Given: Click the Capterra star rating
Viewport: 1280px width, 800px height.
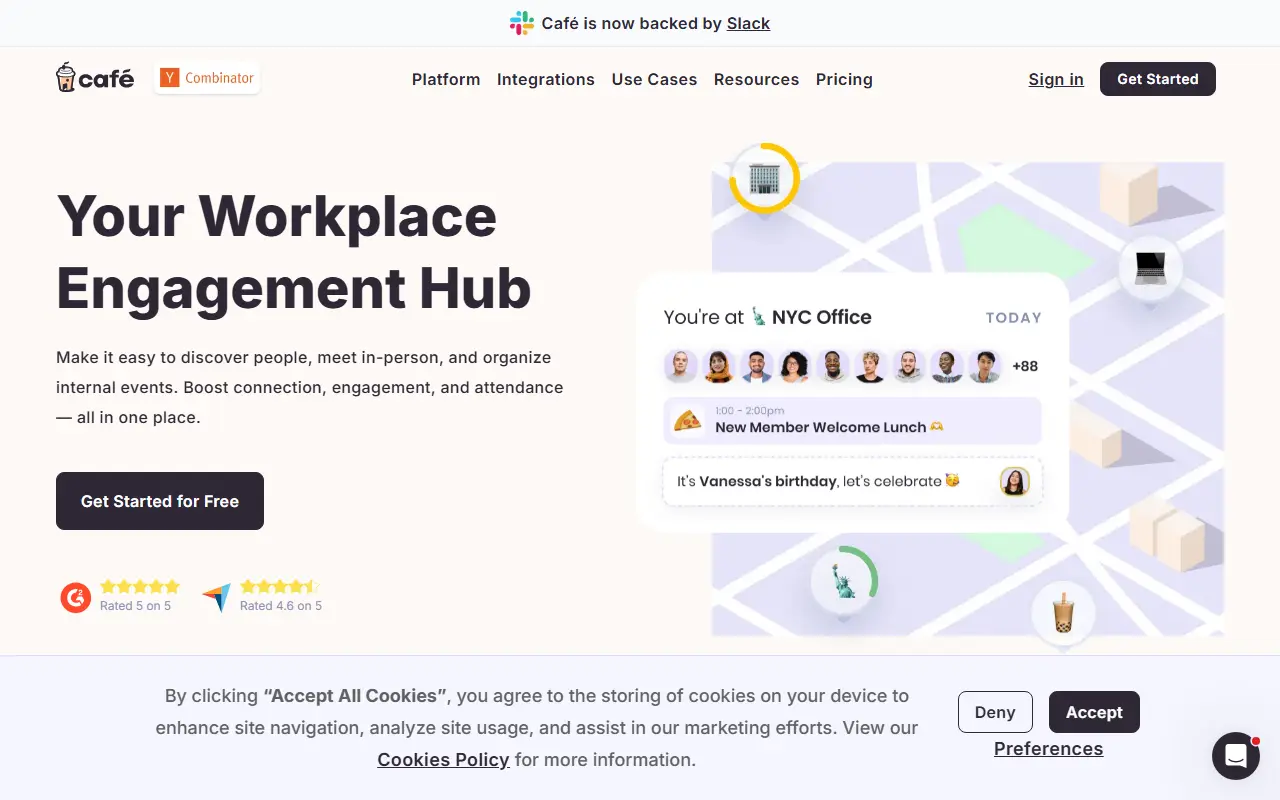Looking at the screenshot, I should pos(280,587).
